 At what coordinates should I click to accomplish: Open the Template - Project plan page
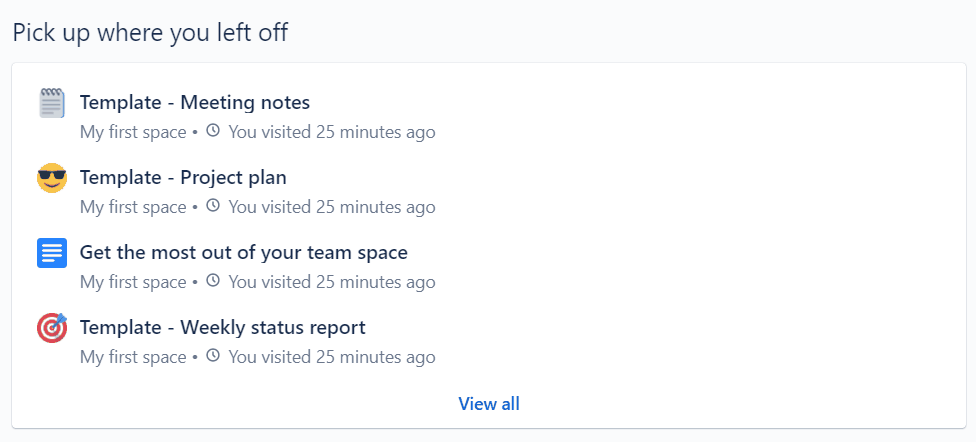point(183,177)
